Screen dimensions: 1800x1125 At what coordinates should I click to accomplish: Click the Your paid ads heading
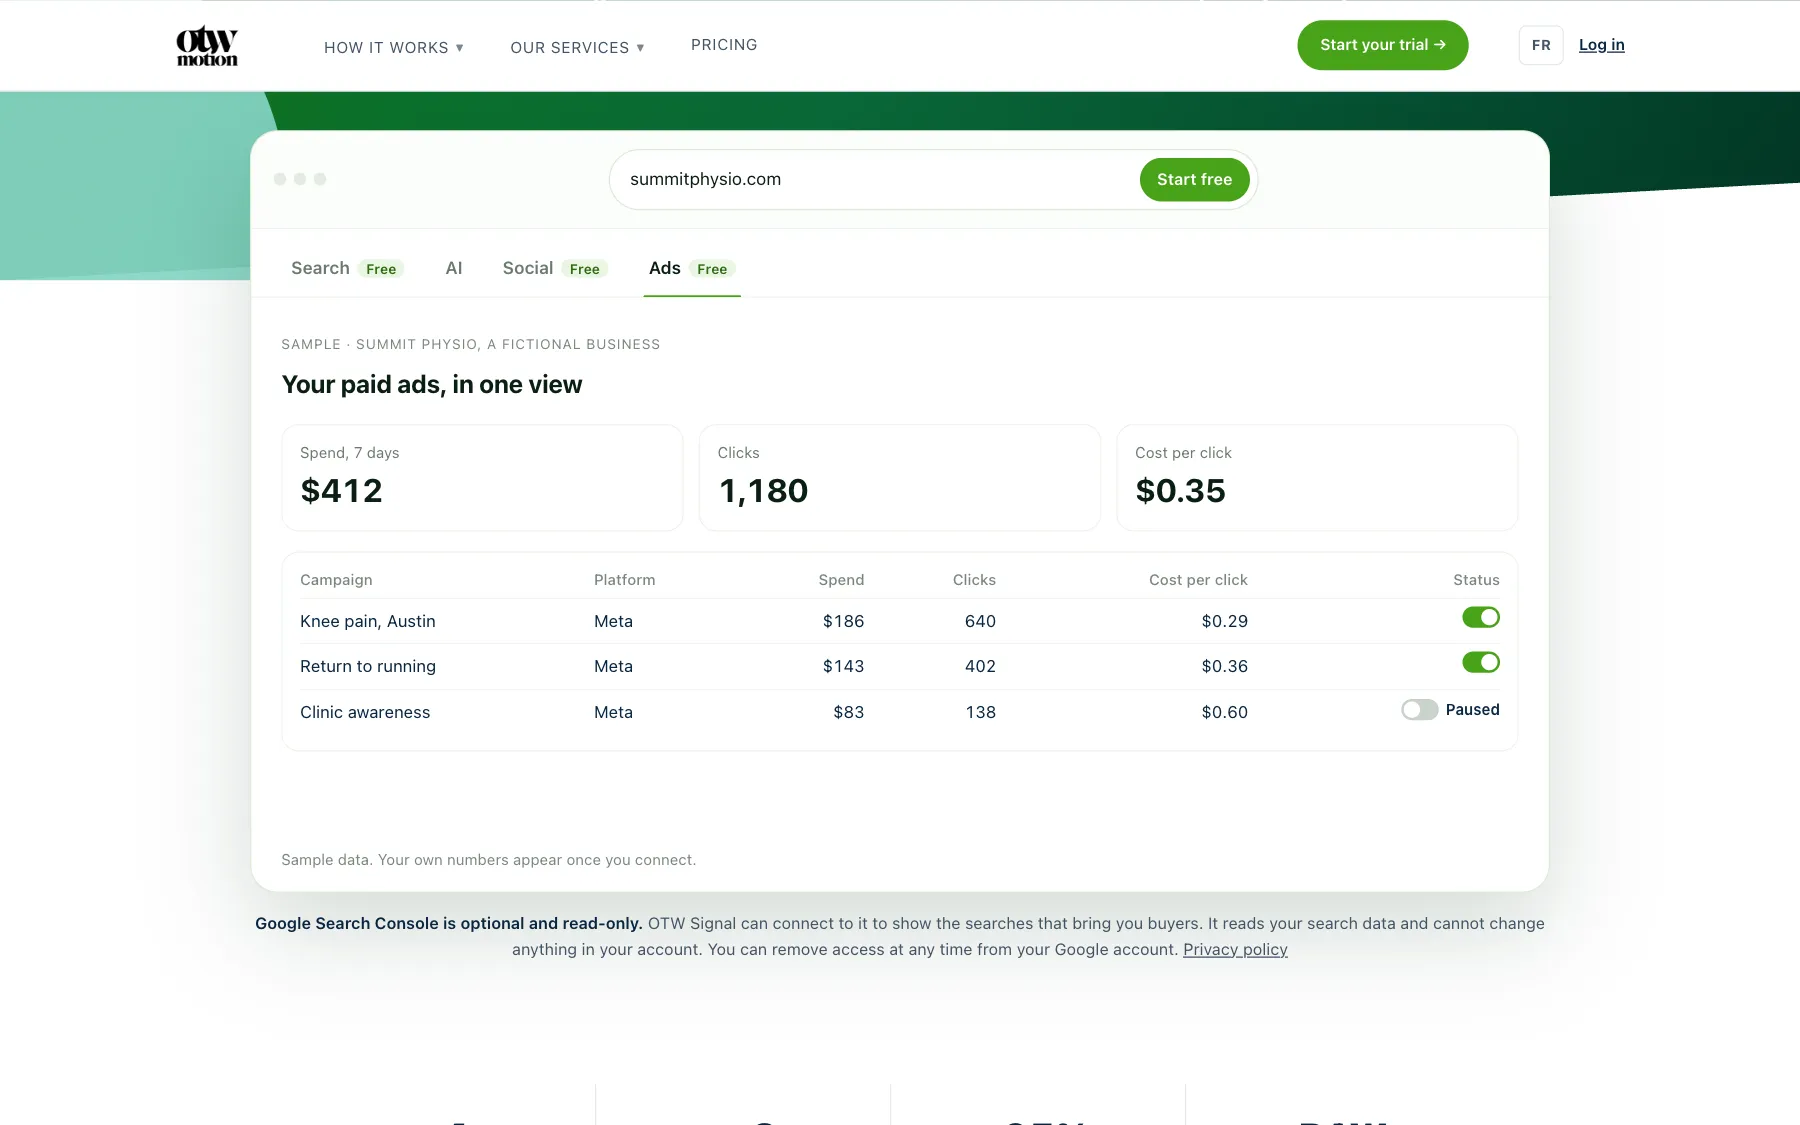click(x=432, y=385)
